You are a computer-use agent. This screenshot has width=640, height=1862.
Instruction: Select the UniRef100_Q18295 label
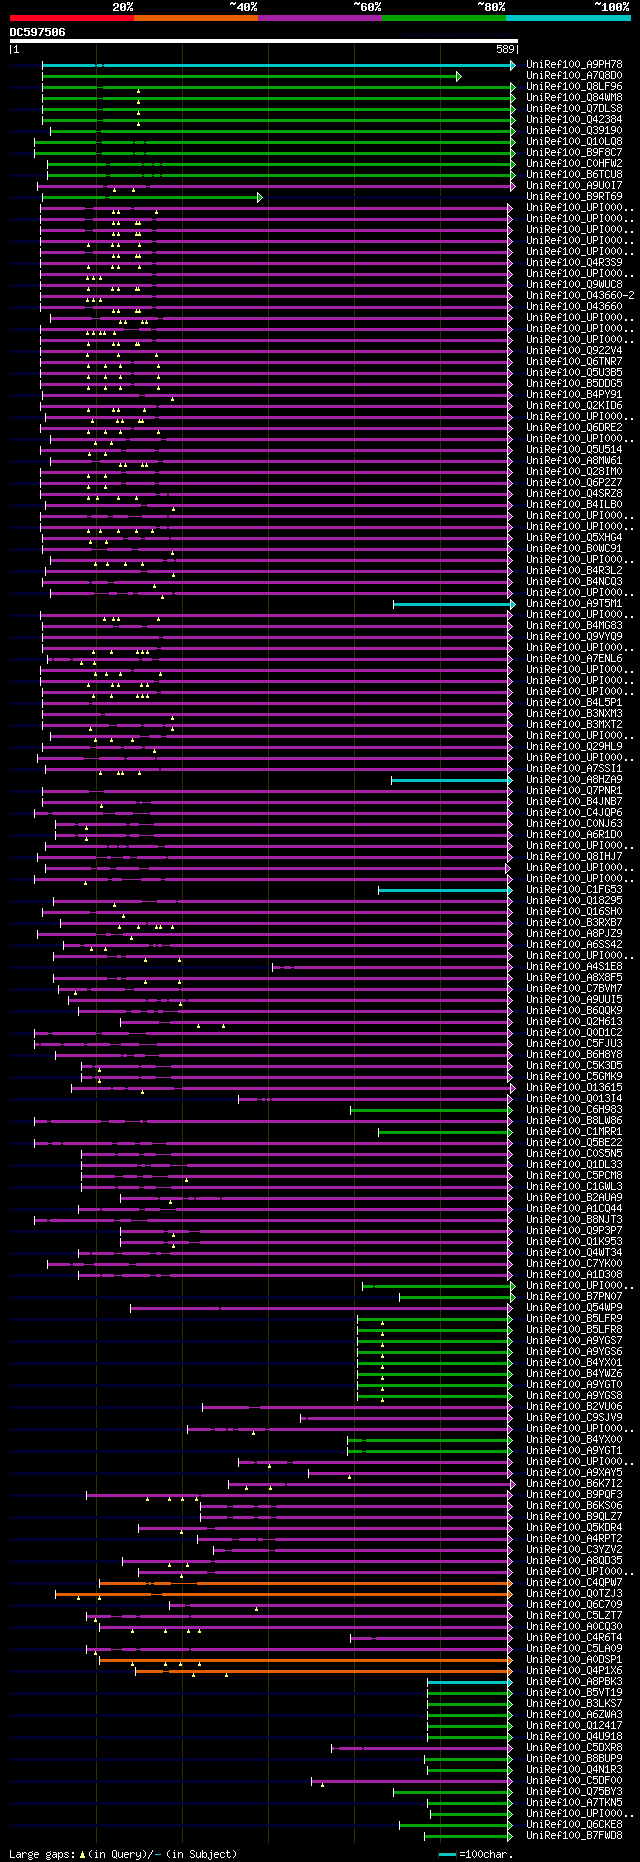coord(574,900)
